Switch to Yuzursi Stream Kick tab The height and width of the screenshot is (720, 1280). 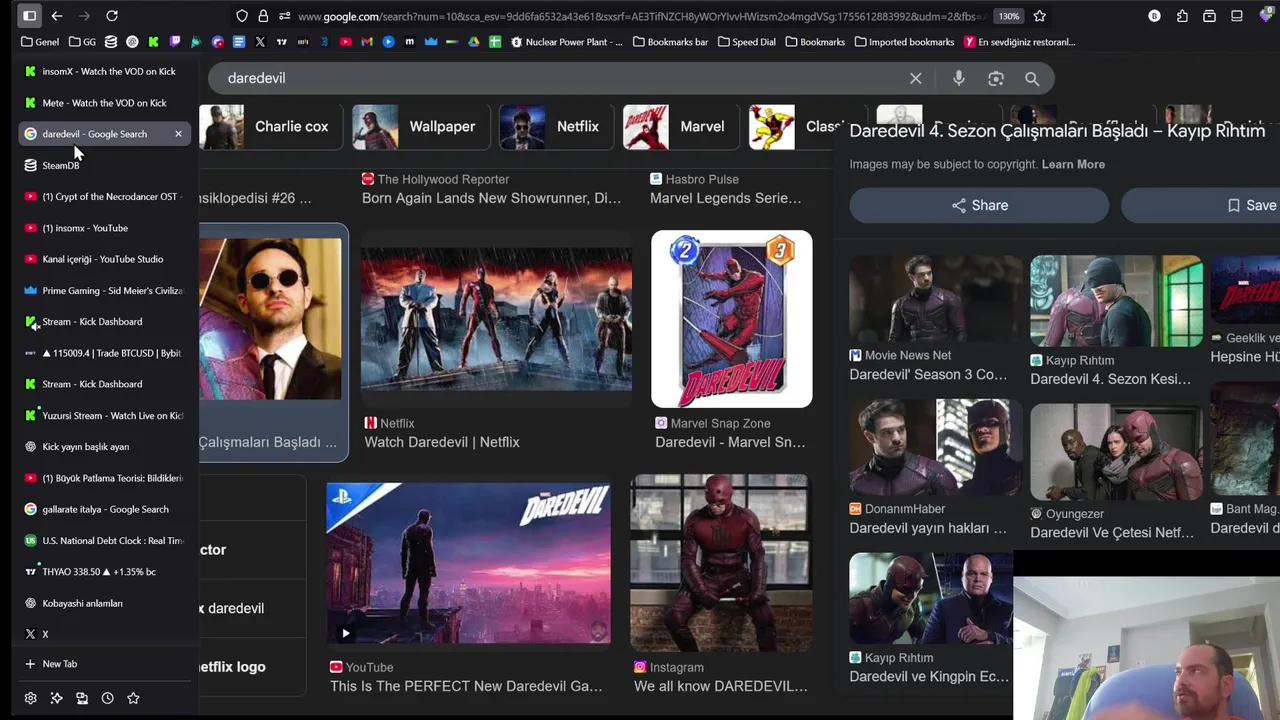point(104,416)
